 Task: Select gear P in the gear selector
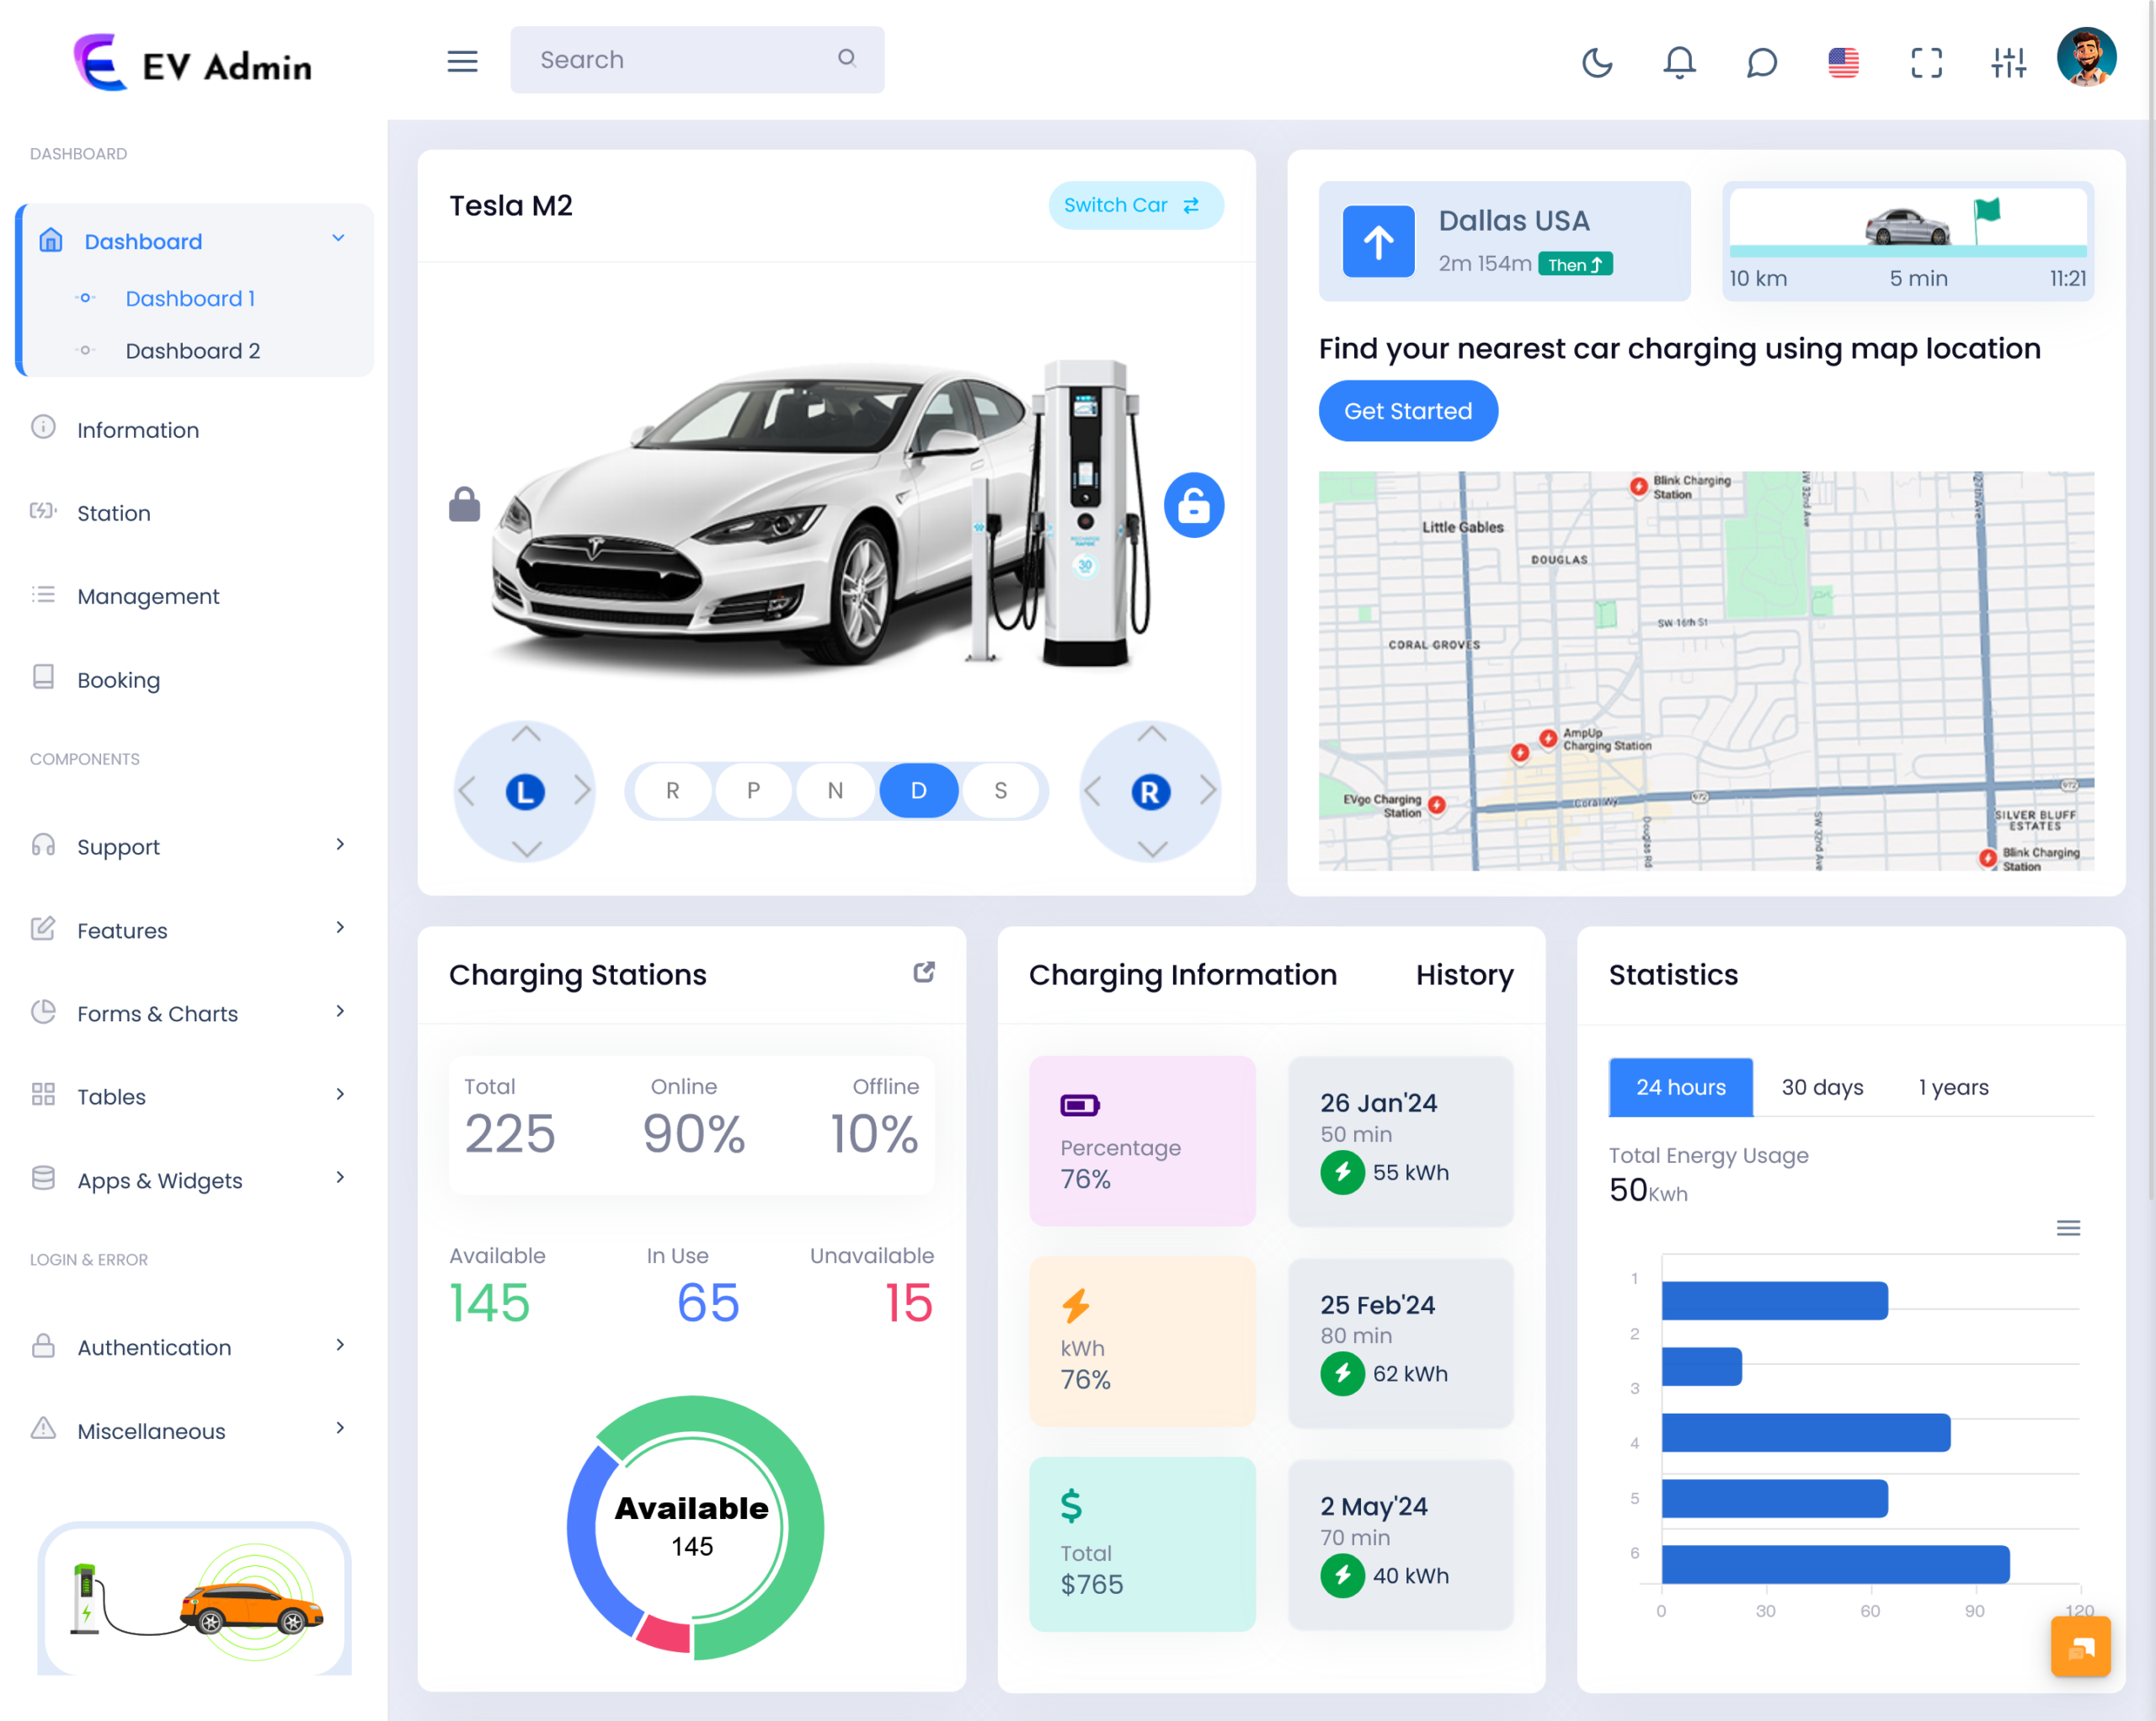pos(753,791)
